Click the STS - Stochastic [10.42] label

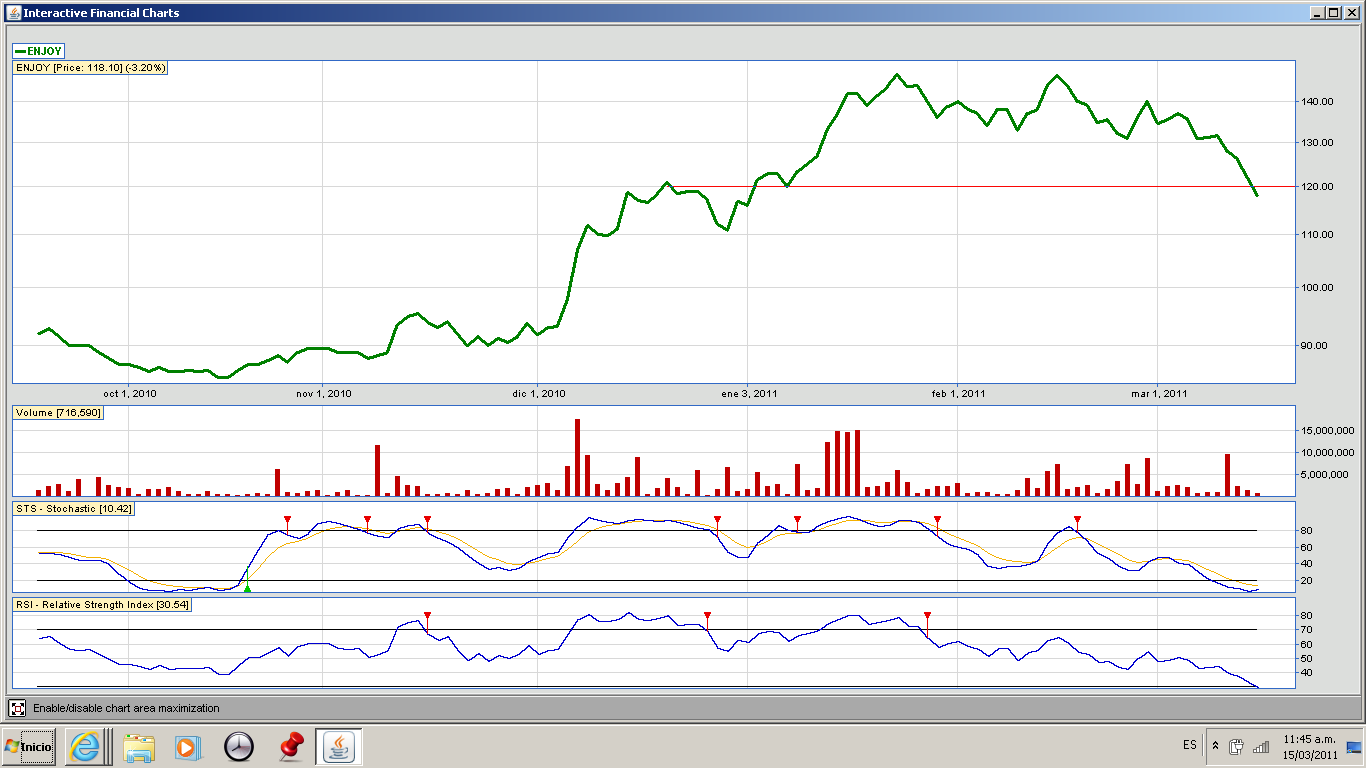pyautogui.click(x=73, y=509)
